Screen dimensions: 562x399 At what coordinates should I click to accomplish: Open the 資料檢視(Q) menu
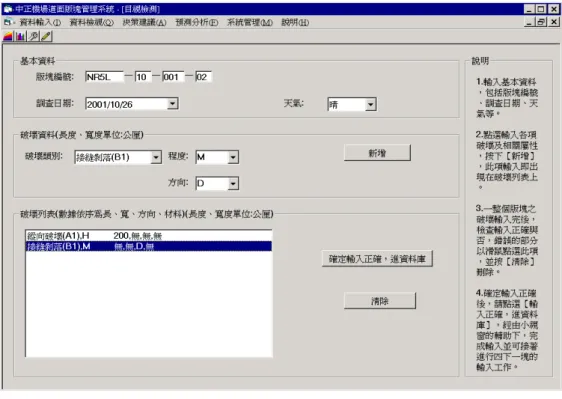point(91,23)
